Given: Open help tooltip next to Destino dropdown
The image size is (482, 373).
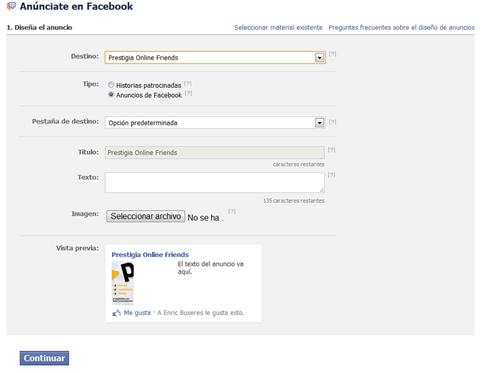Looking at the screenshot, I should (332, 54).
